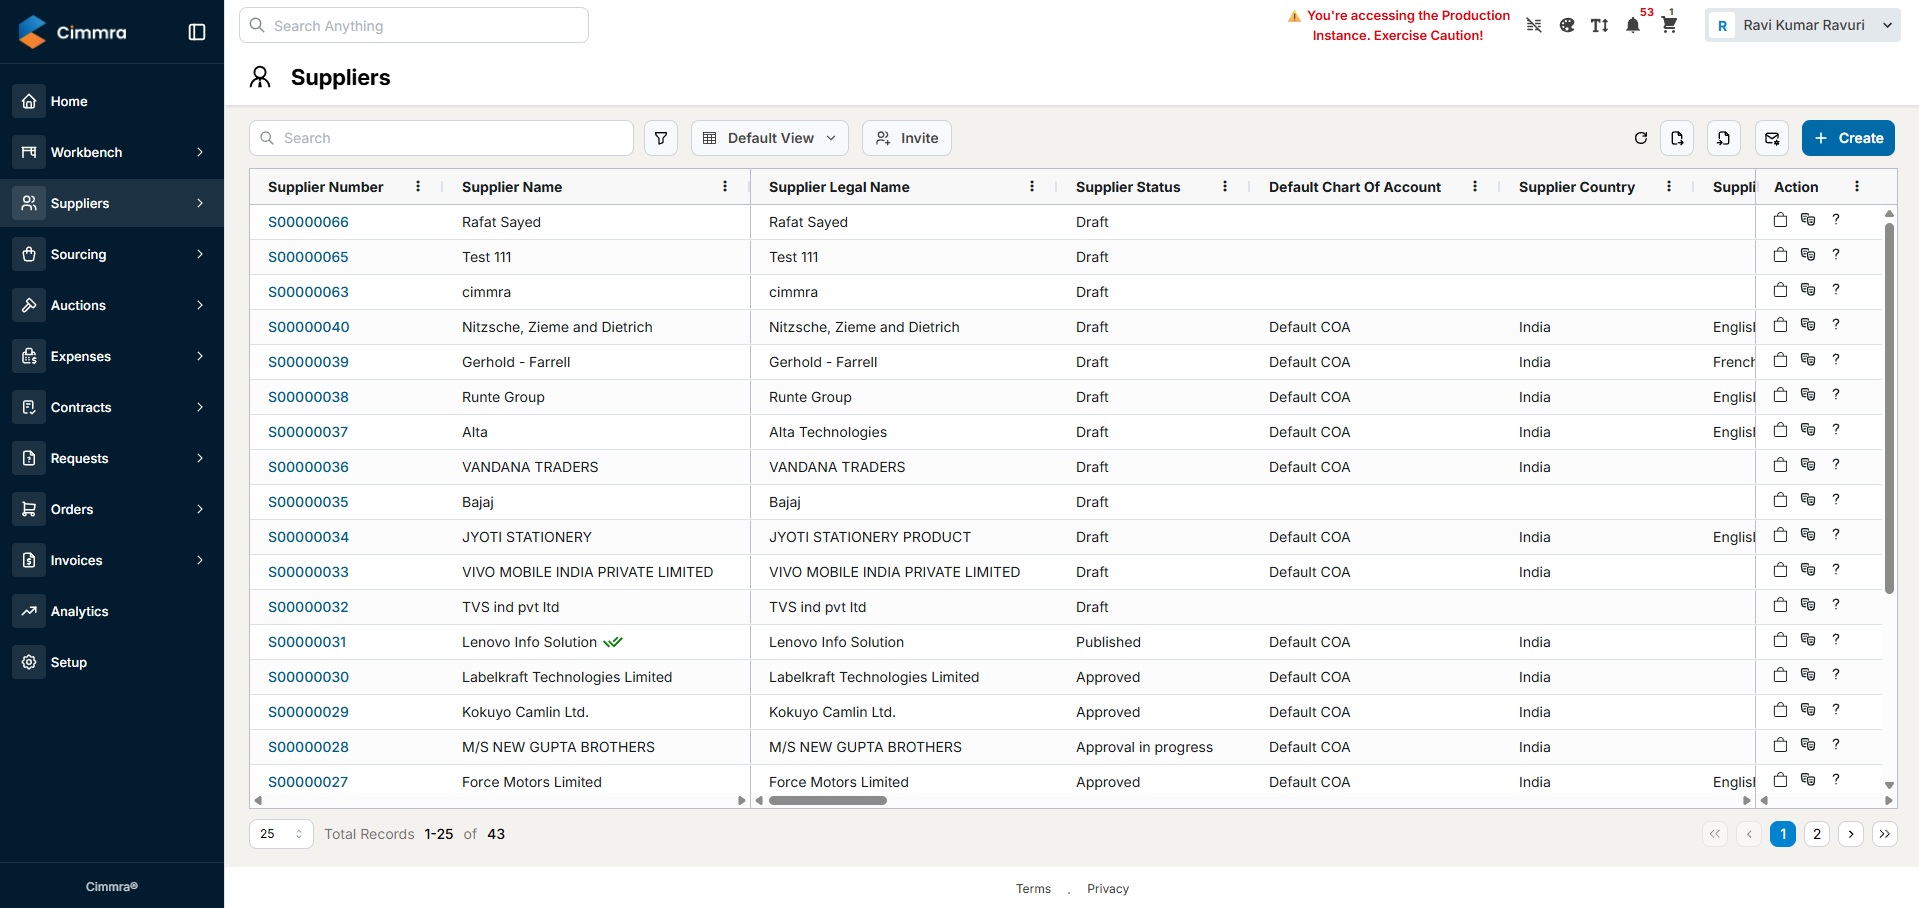Open Setup in the sidebar
This screenshot has height=908, width=1919.
coord(112,662)
